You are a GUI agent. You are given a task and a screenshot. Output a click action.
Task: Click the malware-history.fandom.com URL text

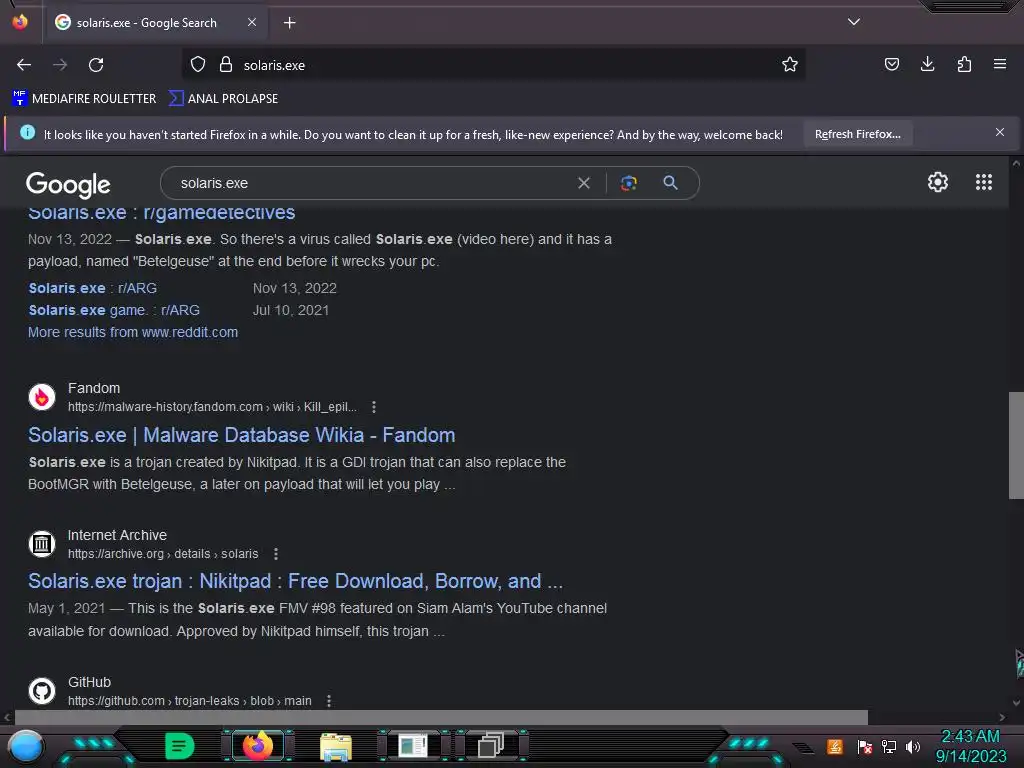(212, 407)
